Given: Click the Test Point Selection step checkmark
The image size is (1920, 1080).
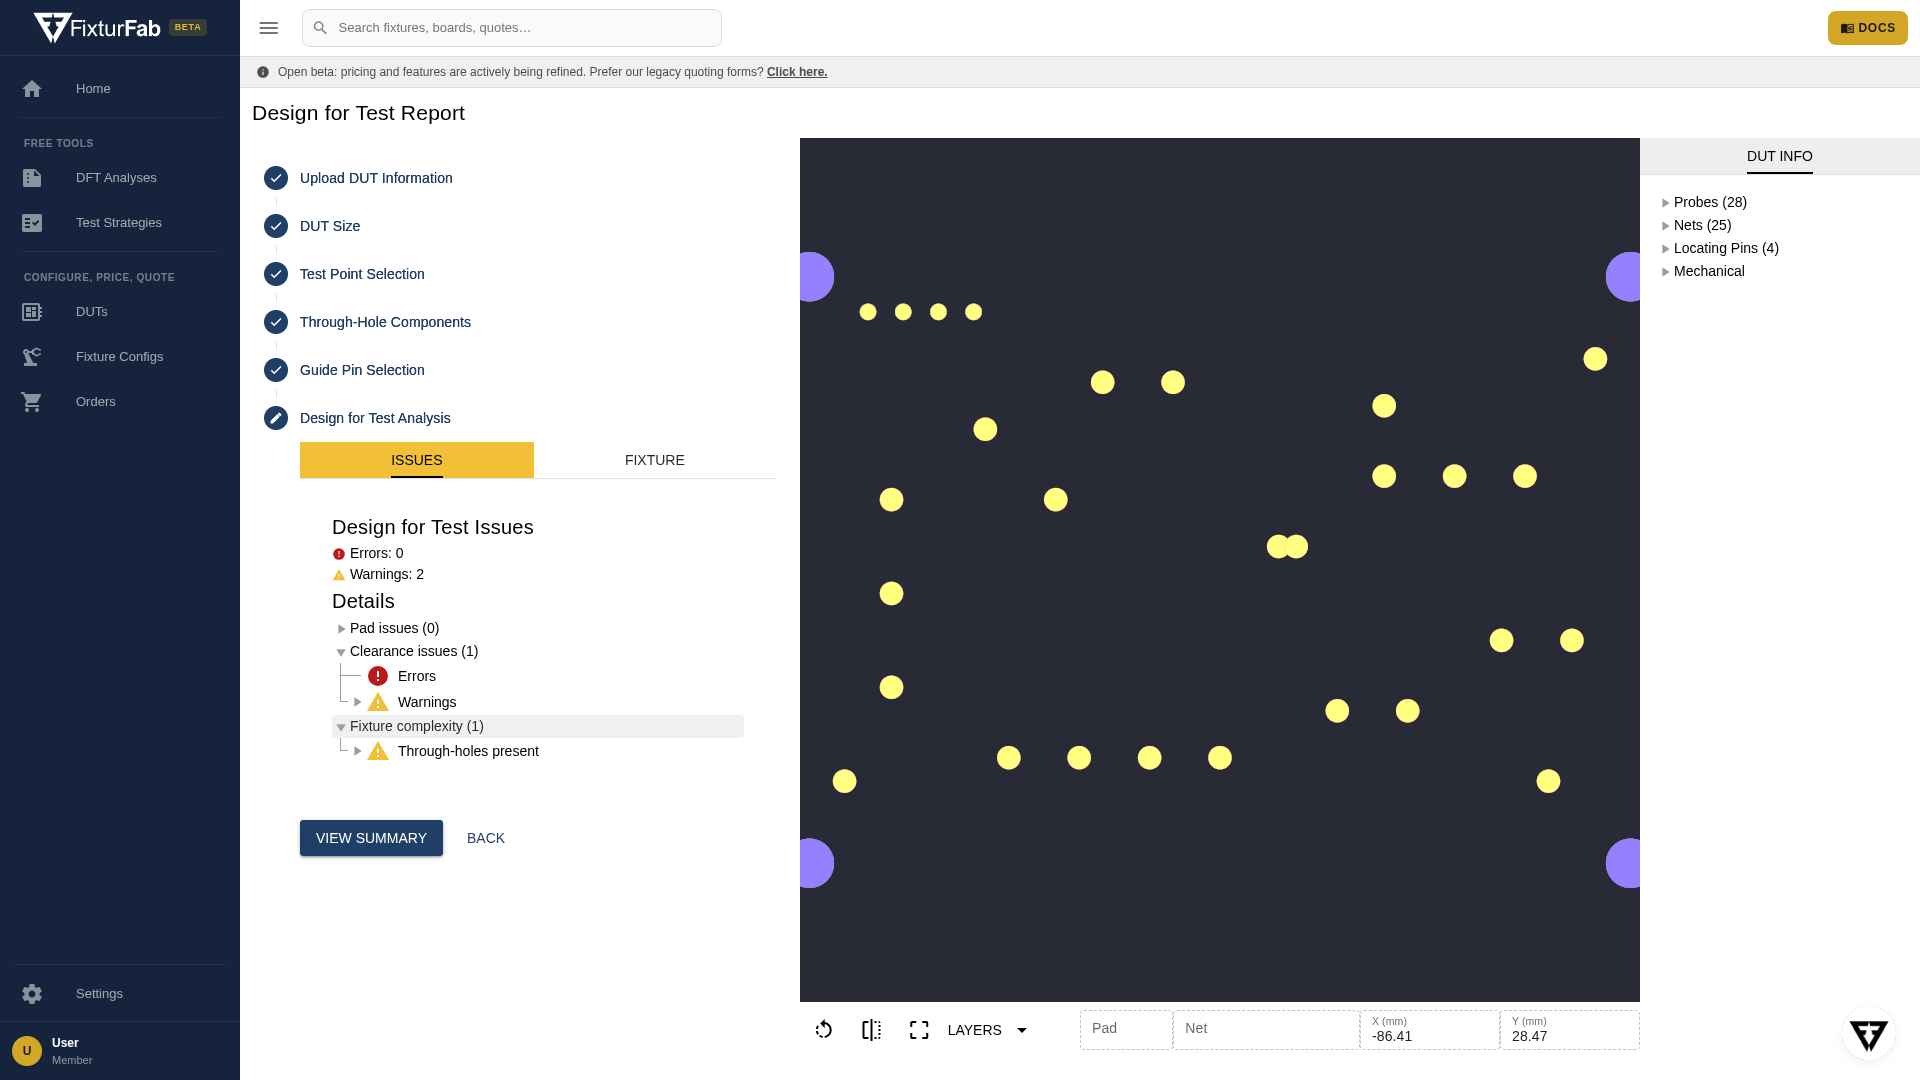Looking at the screenshot, I should 276,274.
